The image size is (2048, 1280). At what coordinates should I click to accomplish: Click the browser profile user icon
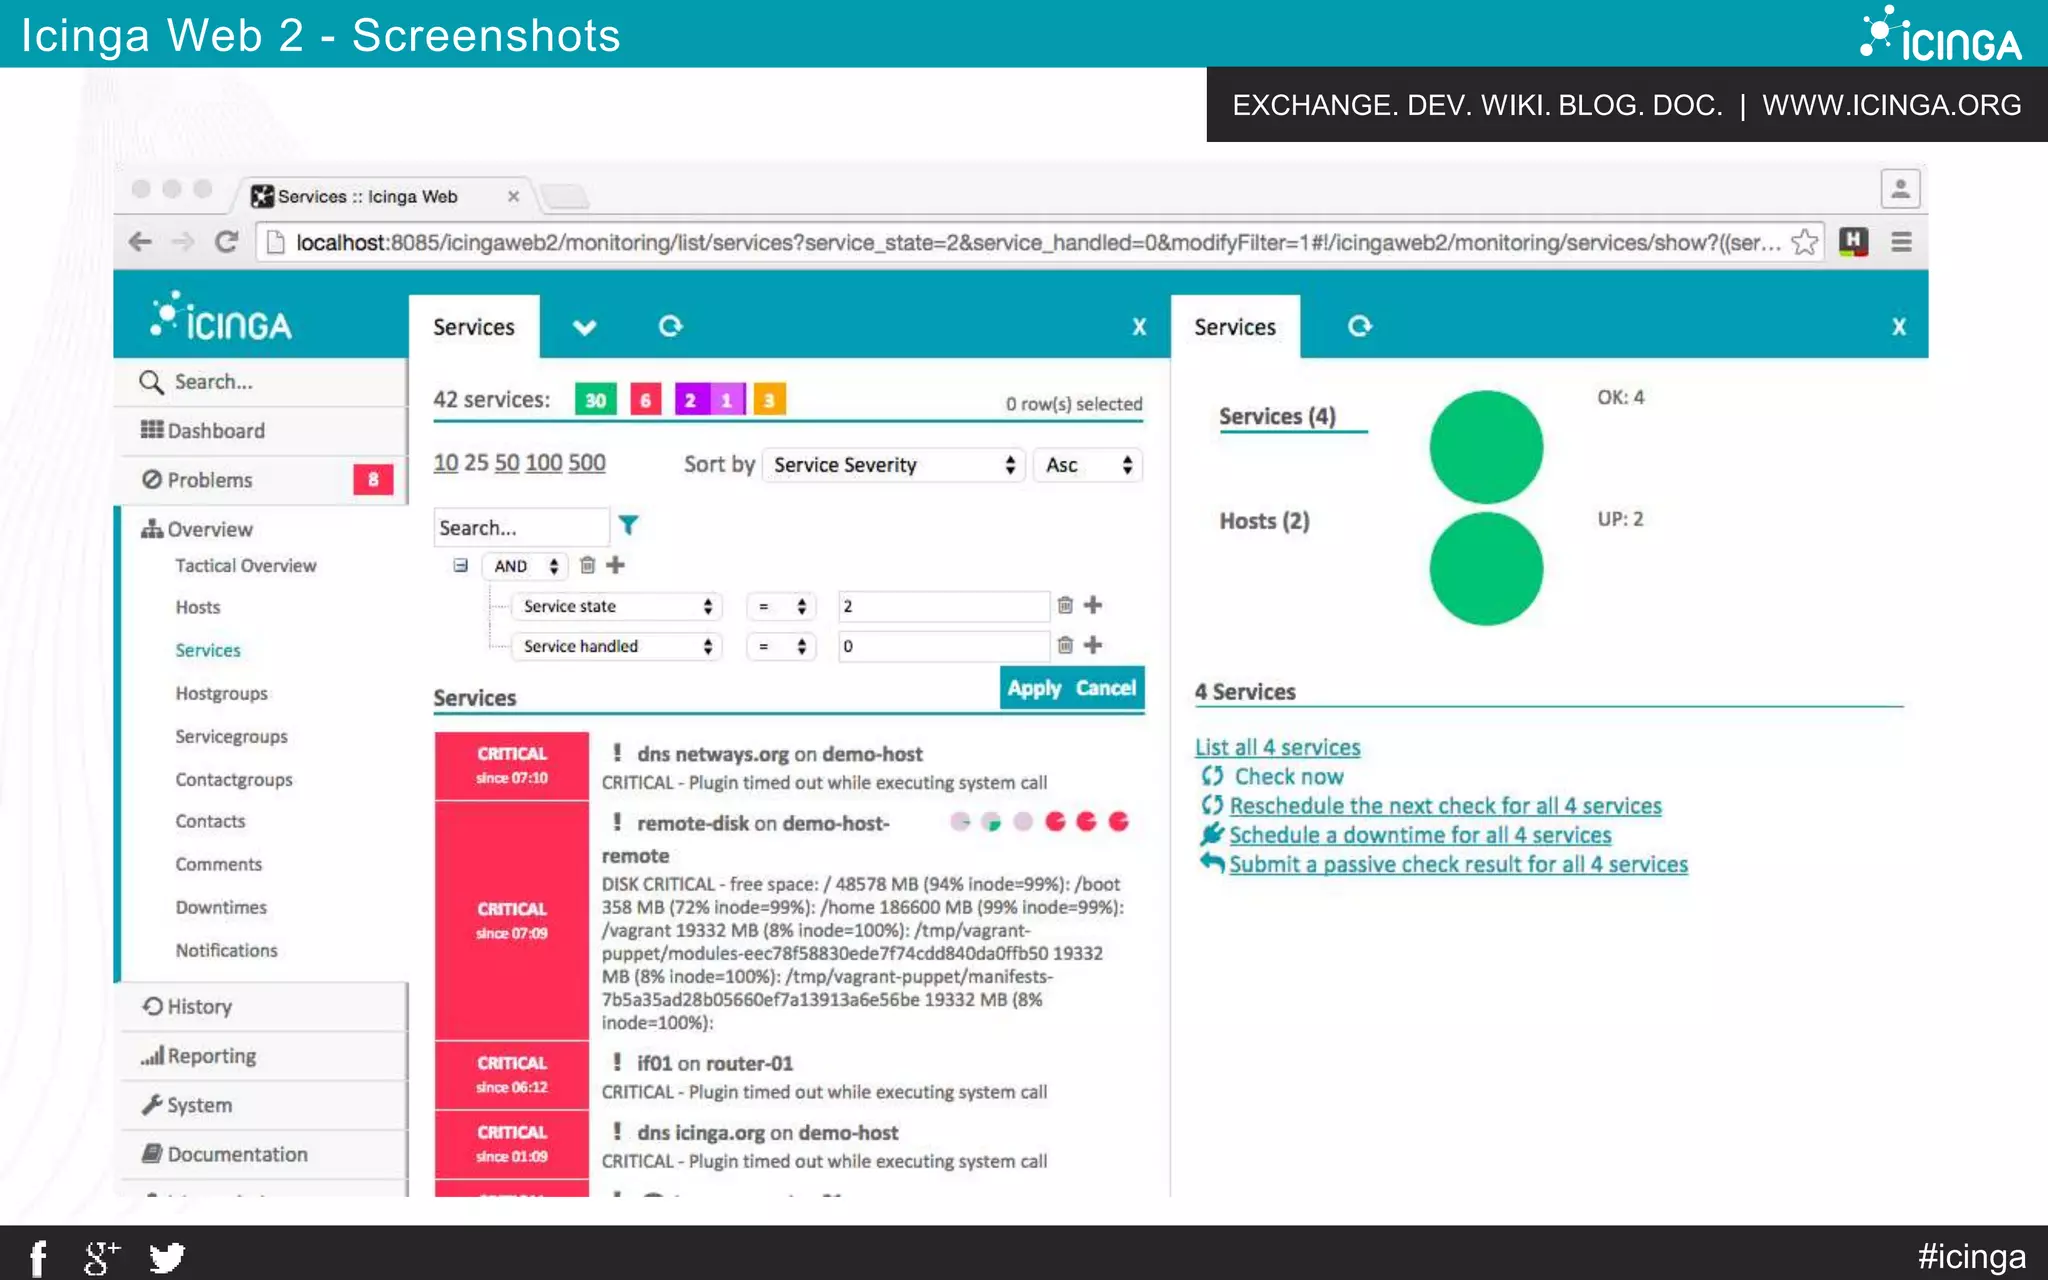coord(1900,188)
